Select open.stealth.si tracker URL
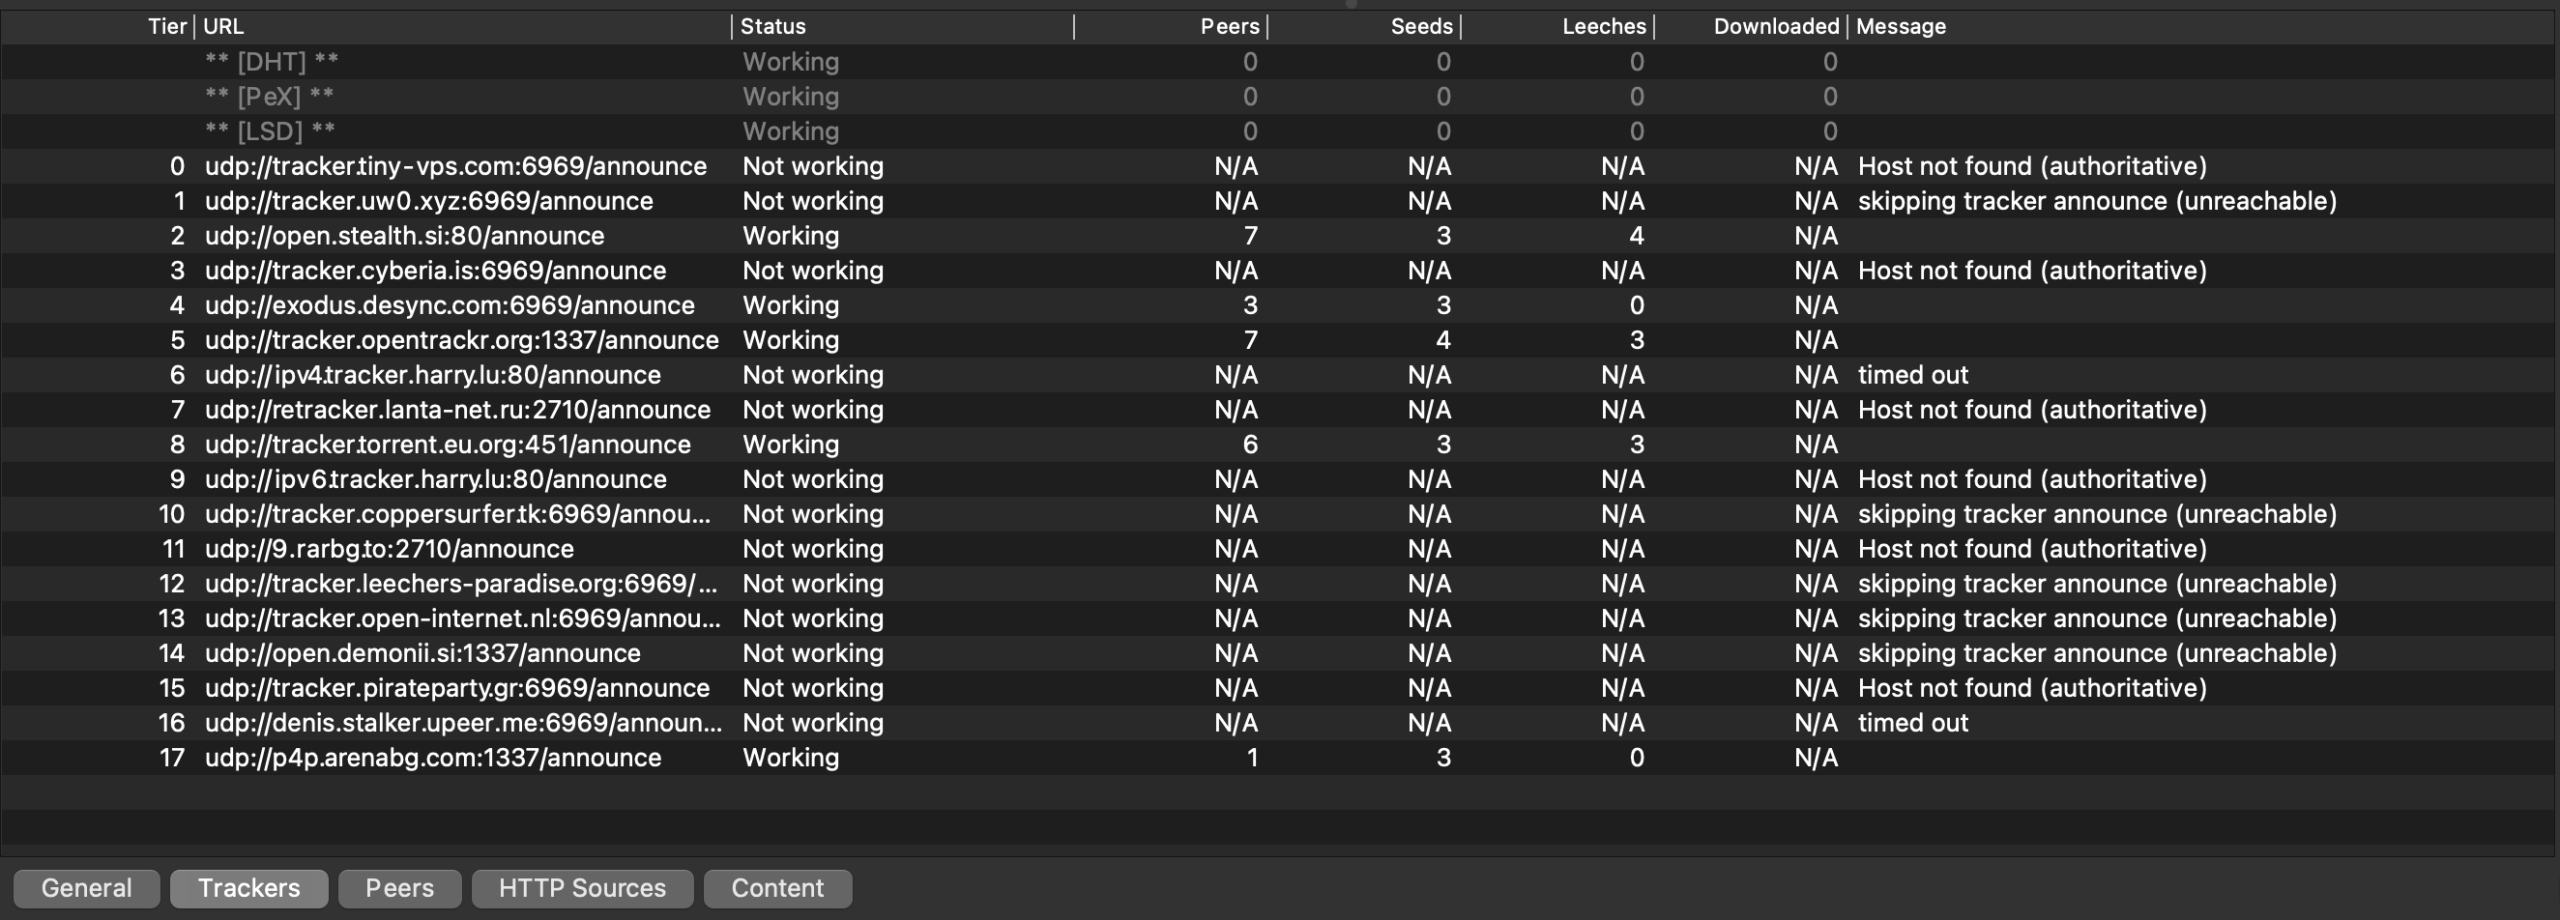The height and width of the screenshot is (920, 2560). pos(405,236)
